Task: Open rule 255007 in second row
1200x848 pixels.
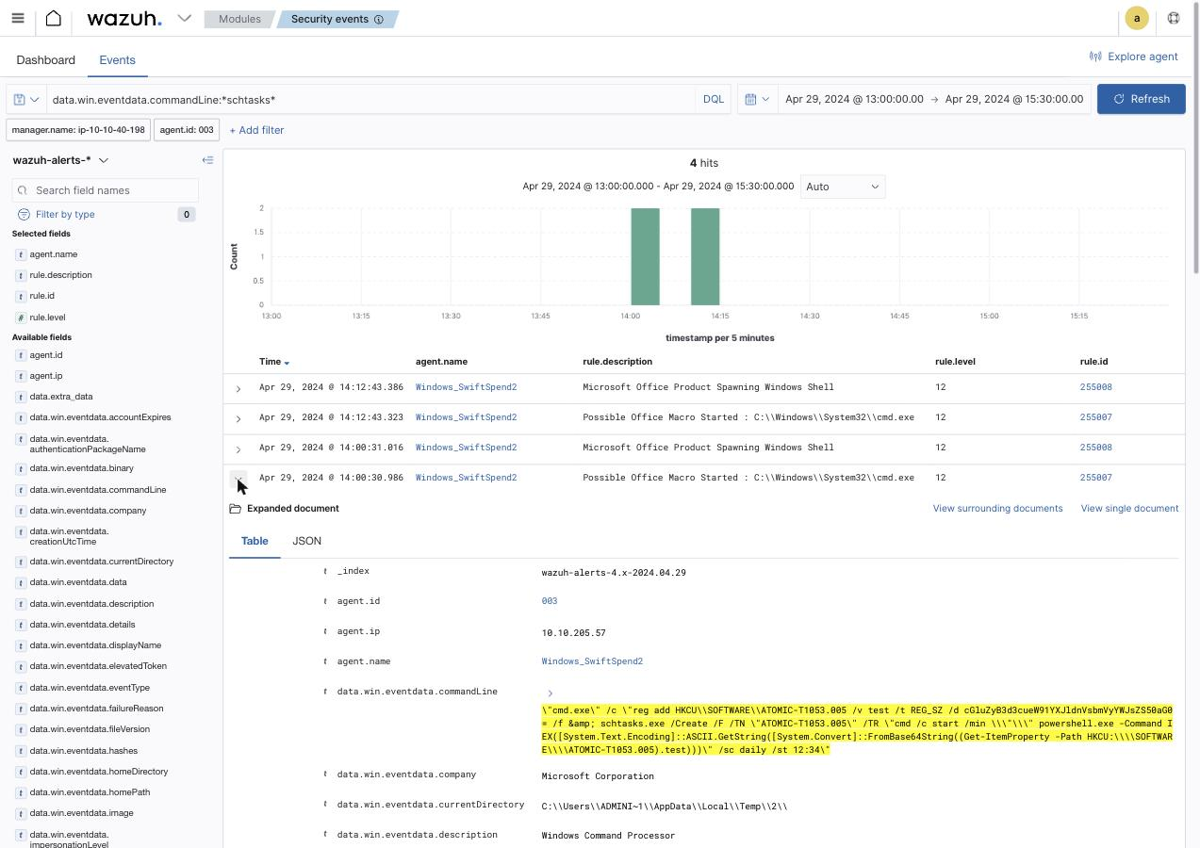Action: click(1096, 417)
